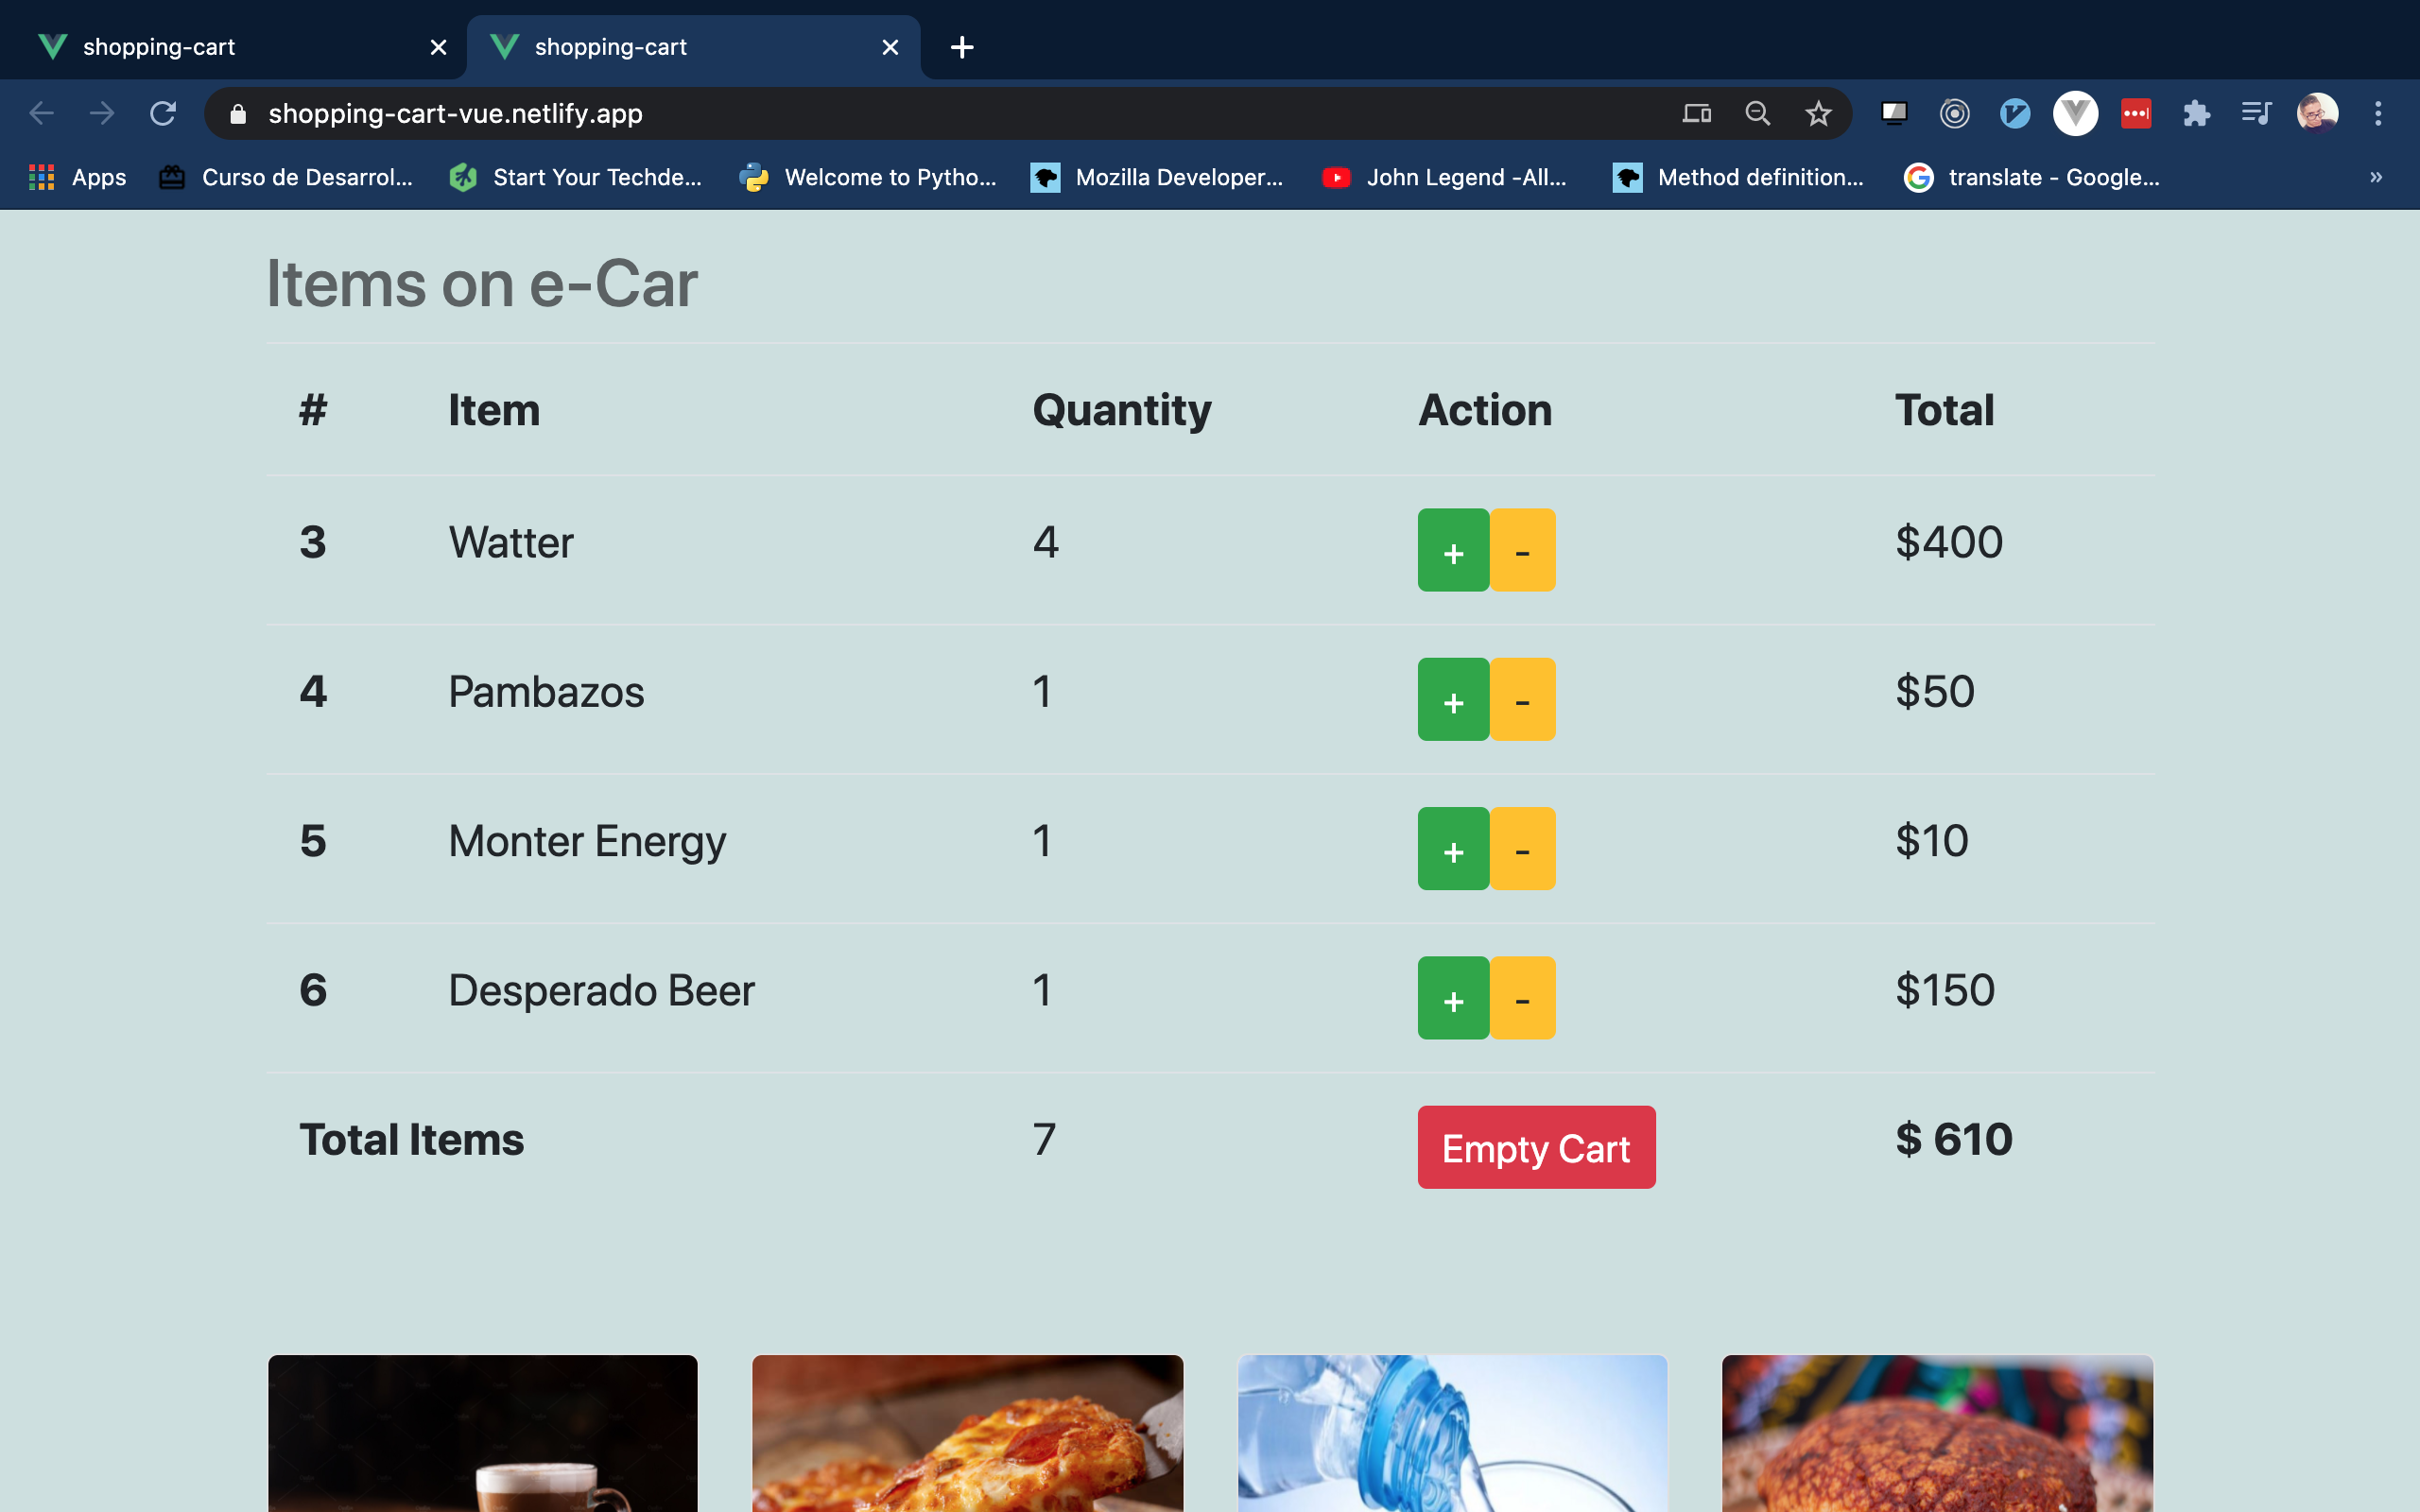Viewport: 2420px width, 1512px height.
Task: Click the 'Total' column header
Action: tap(1944, 410)
